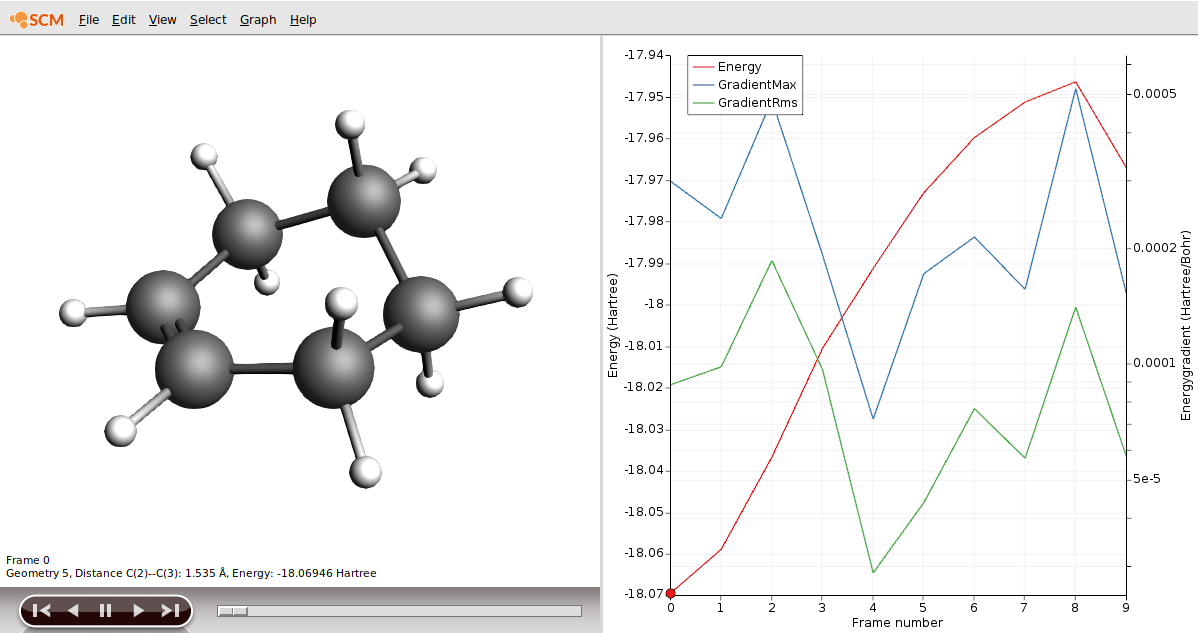1198x633 pixels.
Task: Pause the animation playback
Action: click(105, 610)
